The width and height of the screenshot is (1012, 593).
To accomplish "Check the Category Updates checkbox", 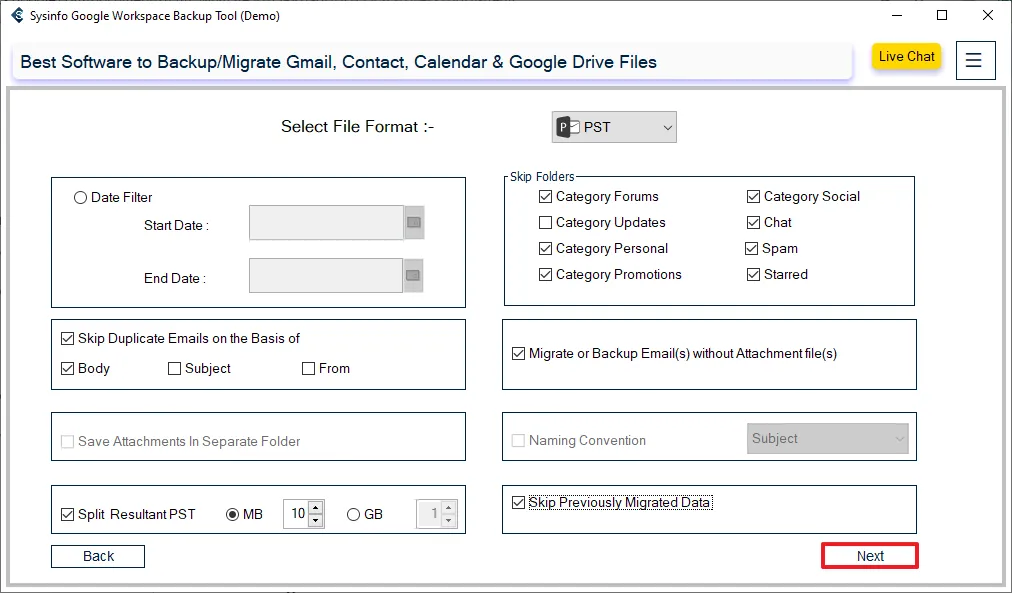I will 545,223.
